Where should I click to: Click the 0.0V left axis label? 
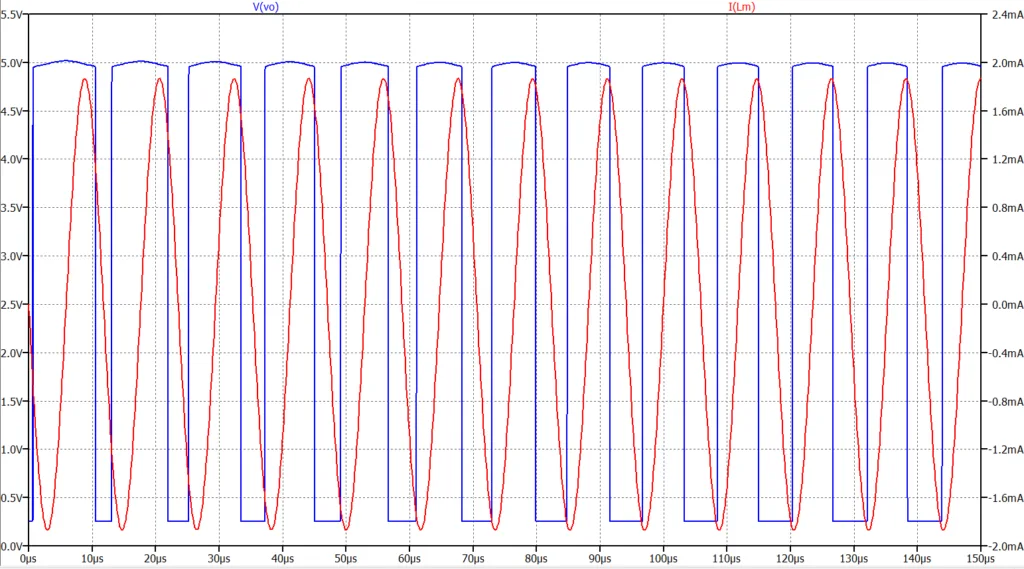[12, 546]
